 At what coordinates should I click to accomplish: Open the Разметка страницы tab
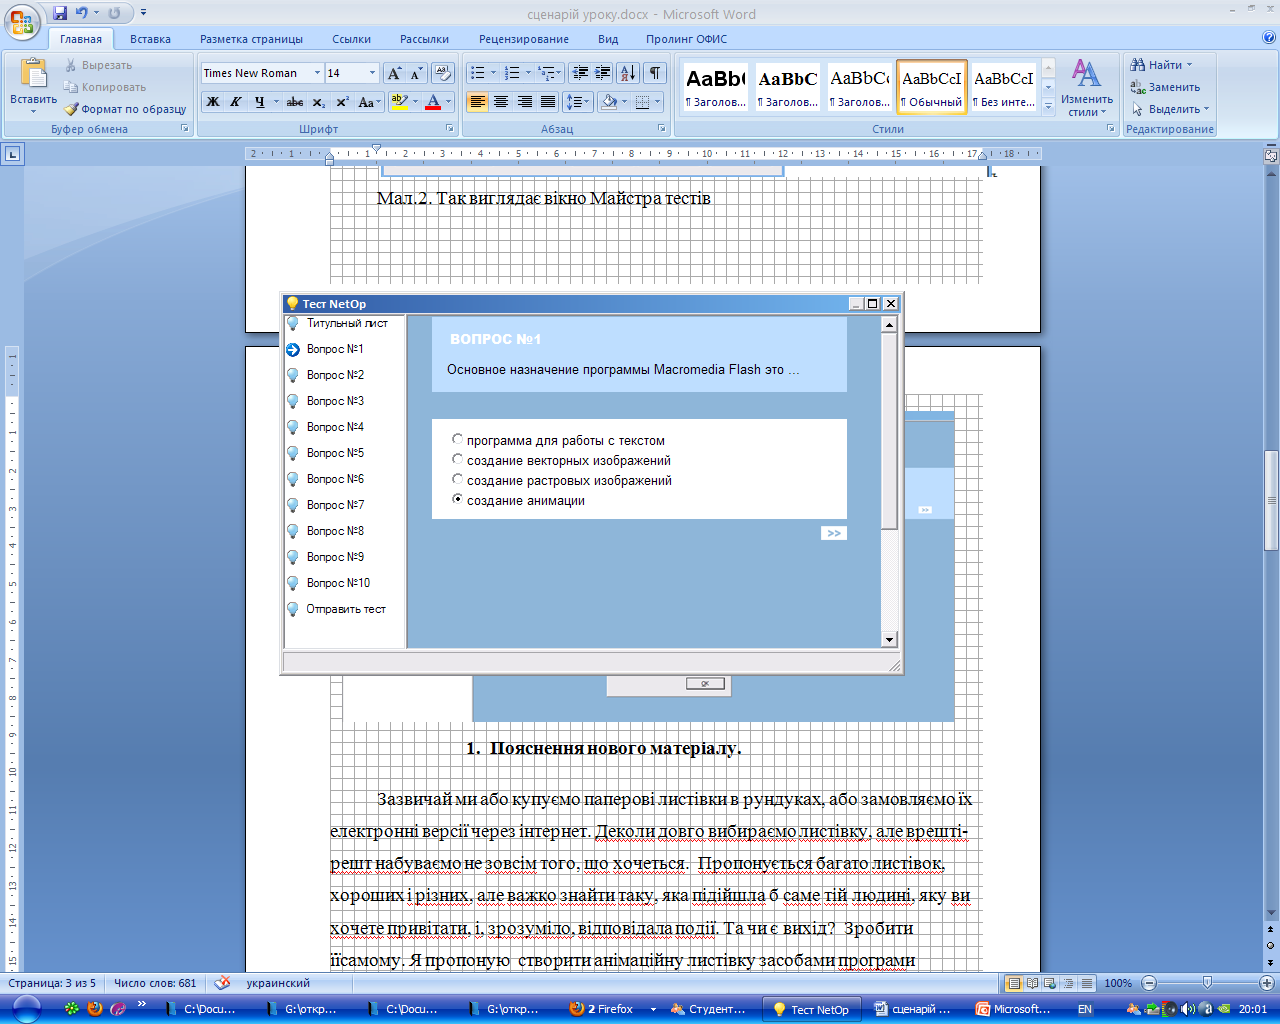click(x=251, y=39)
